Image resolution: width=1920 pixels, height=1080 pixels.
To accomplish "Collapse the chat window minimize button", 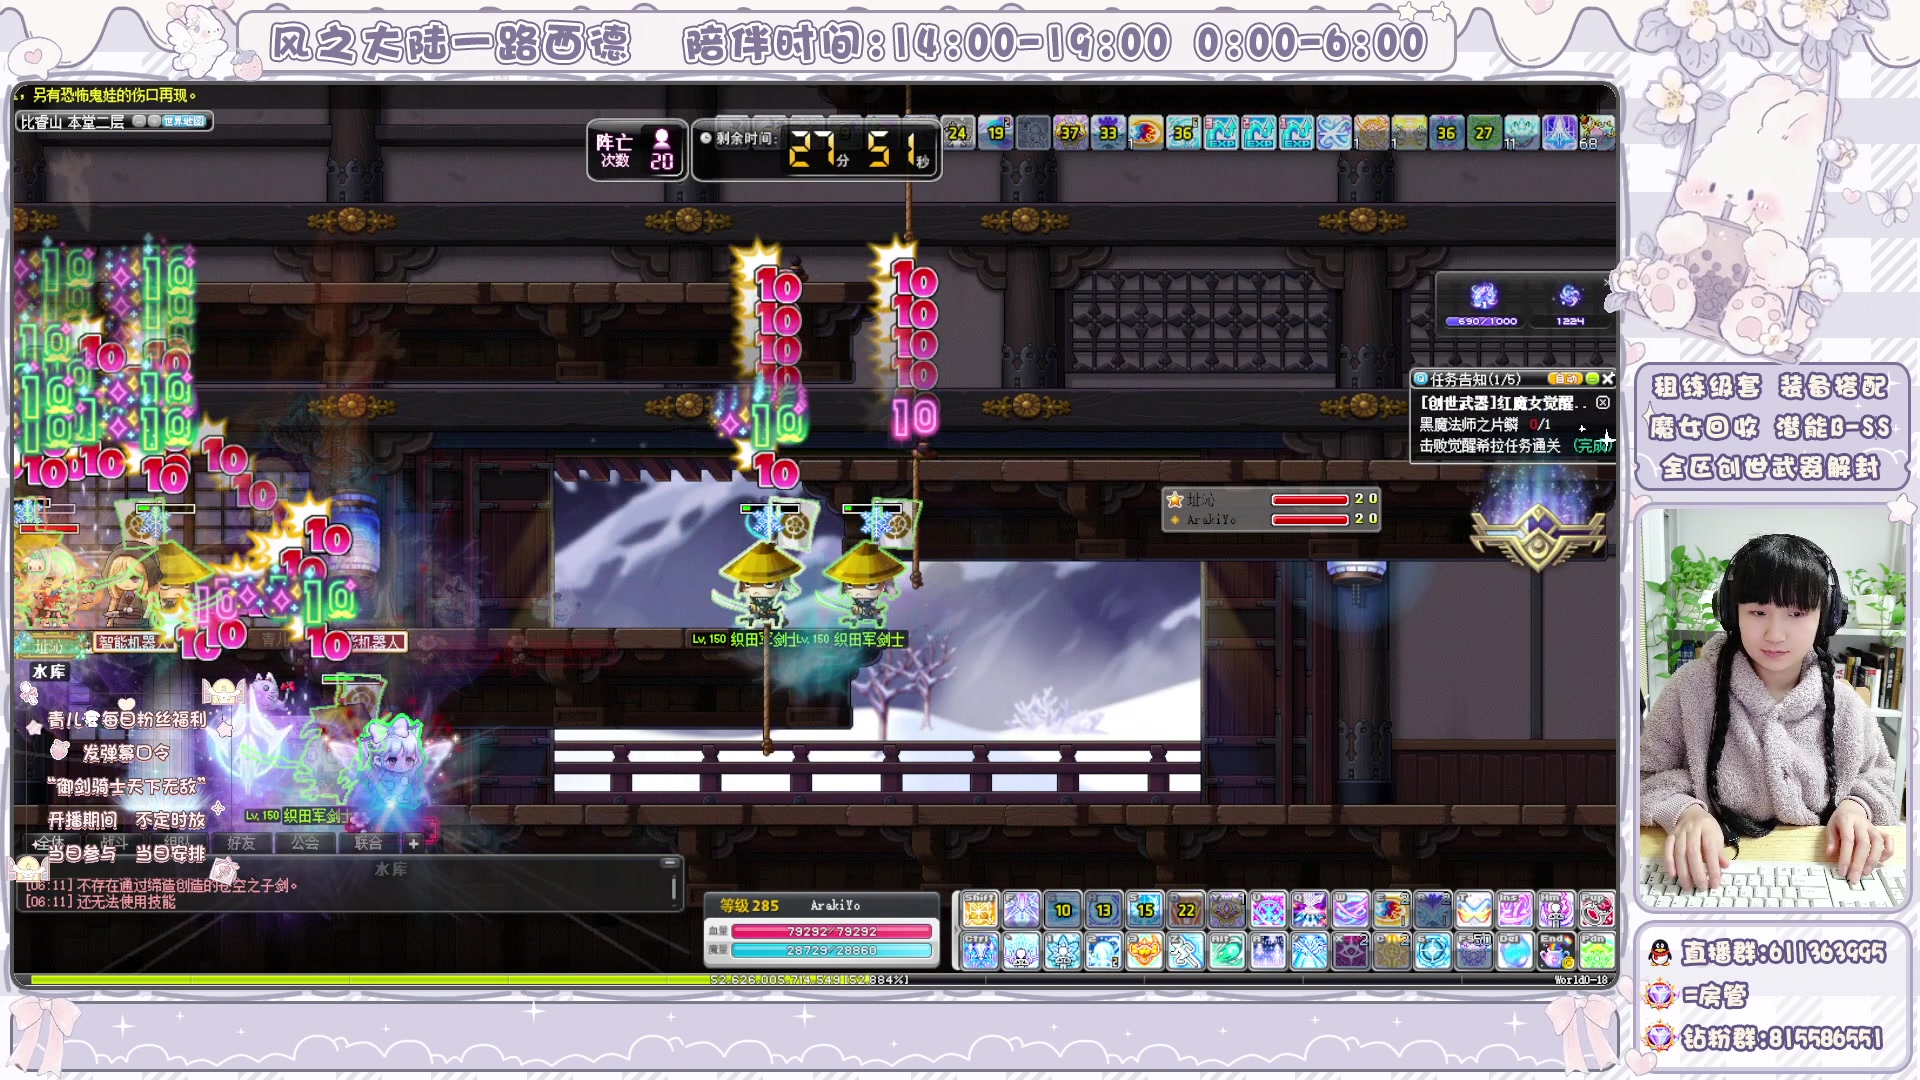I will point(670,862).
